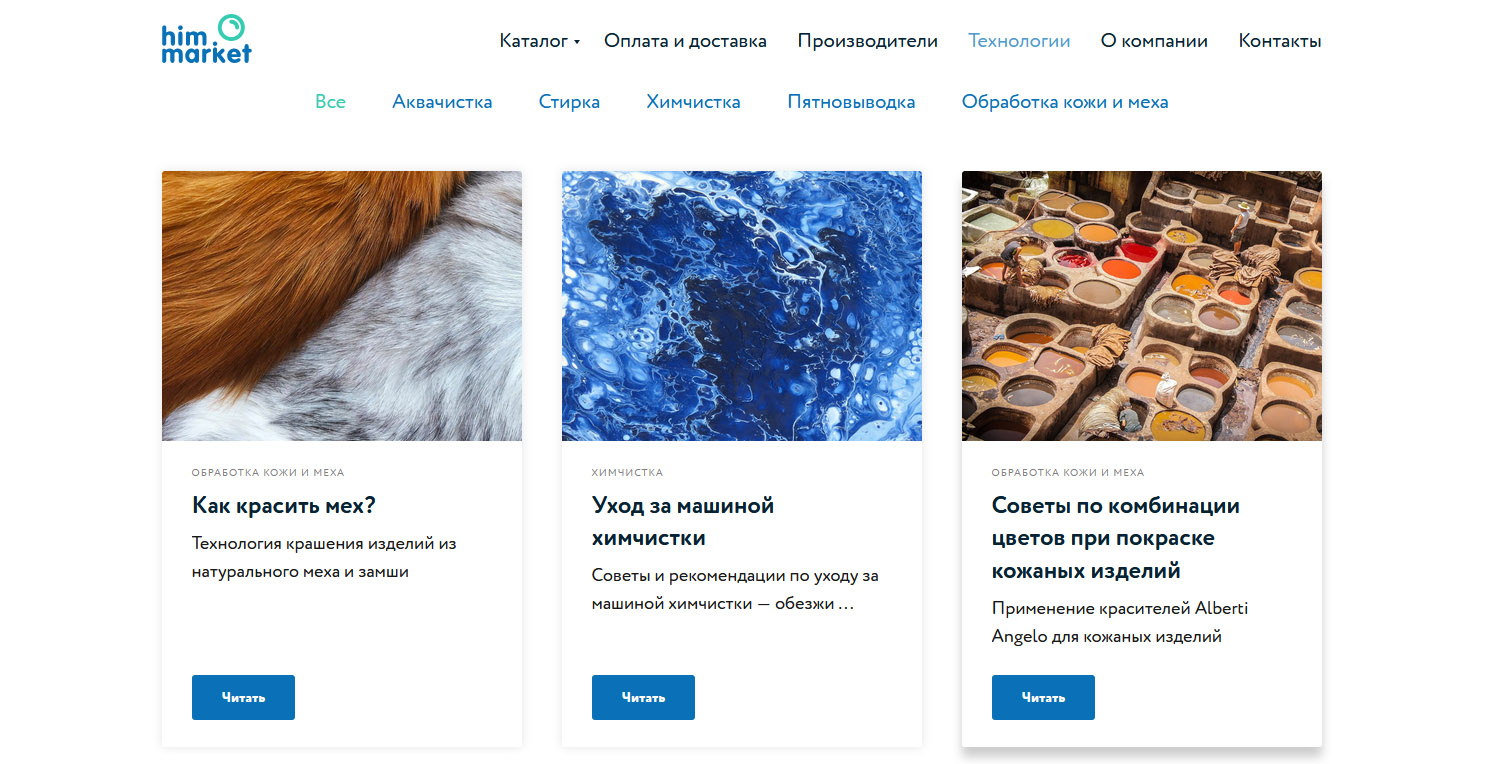Open Контакты page

[1280, 41]
